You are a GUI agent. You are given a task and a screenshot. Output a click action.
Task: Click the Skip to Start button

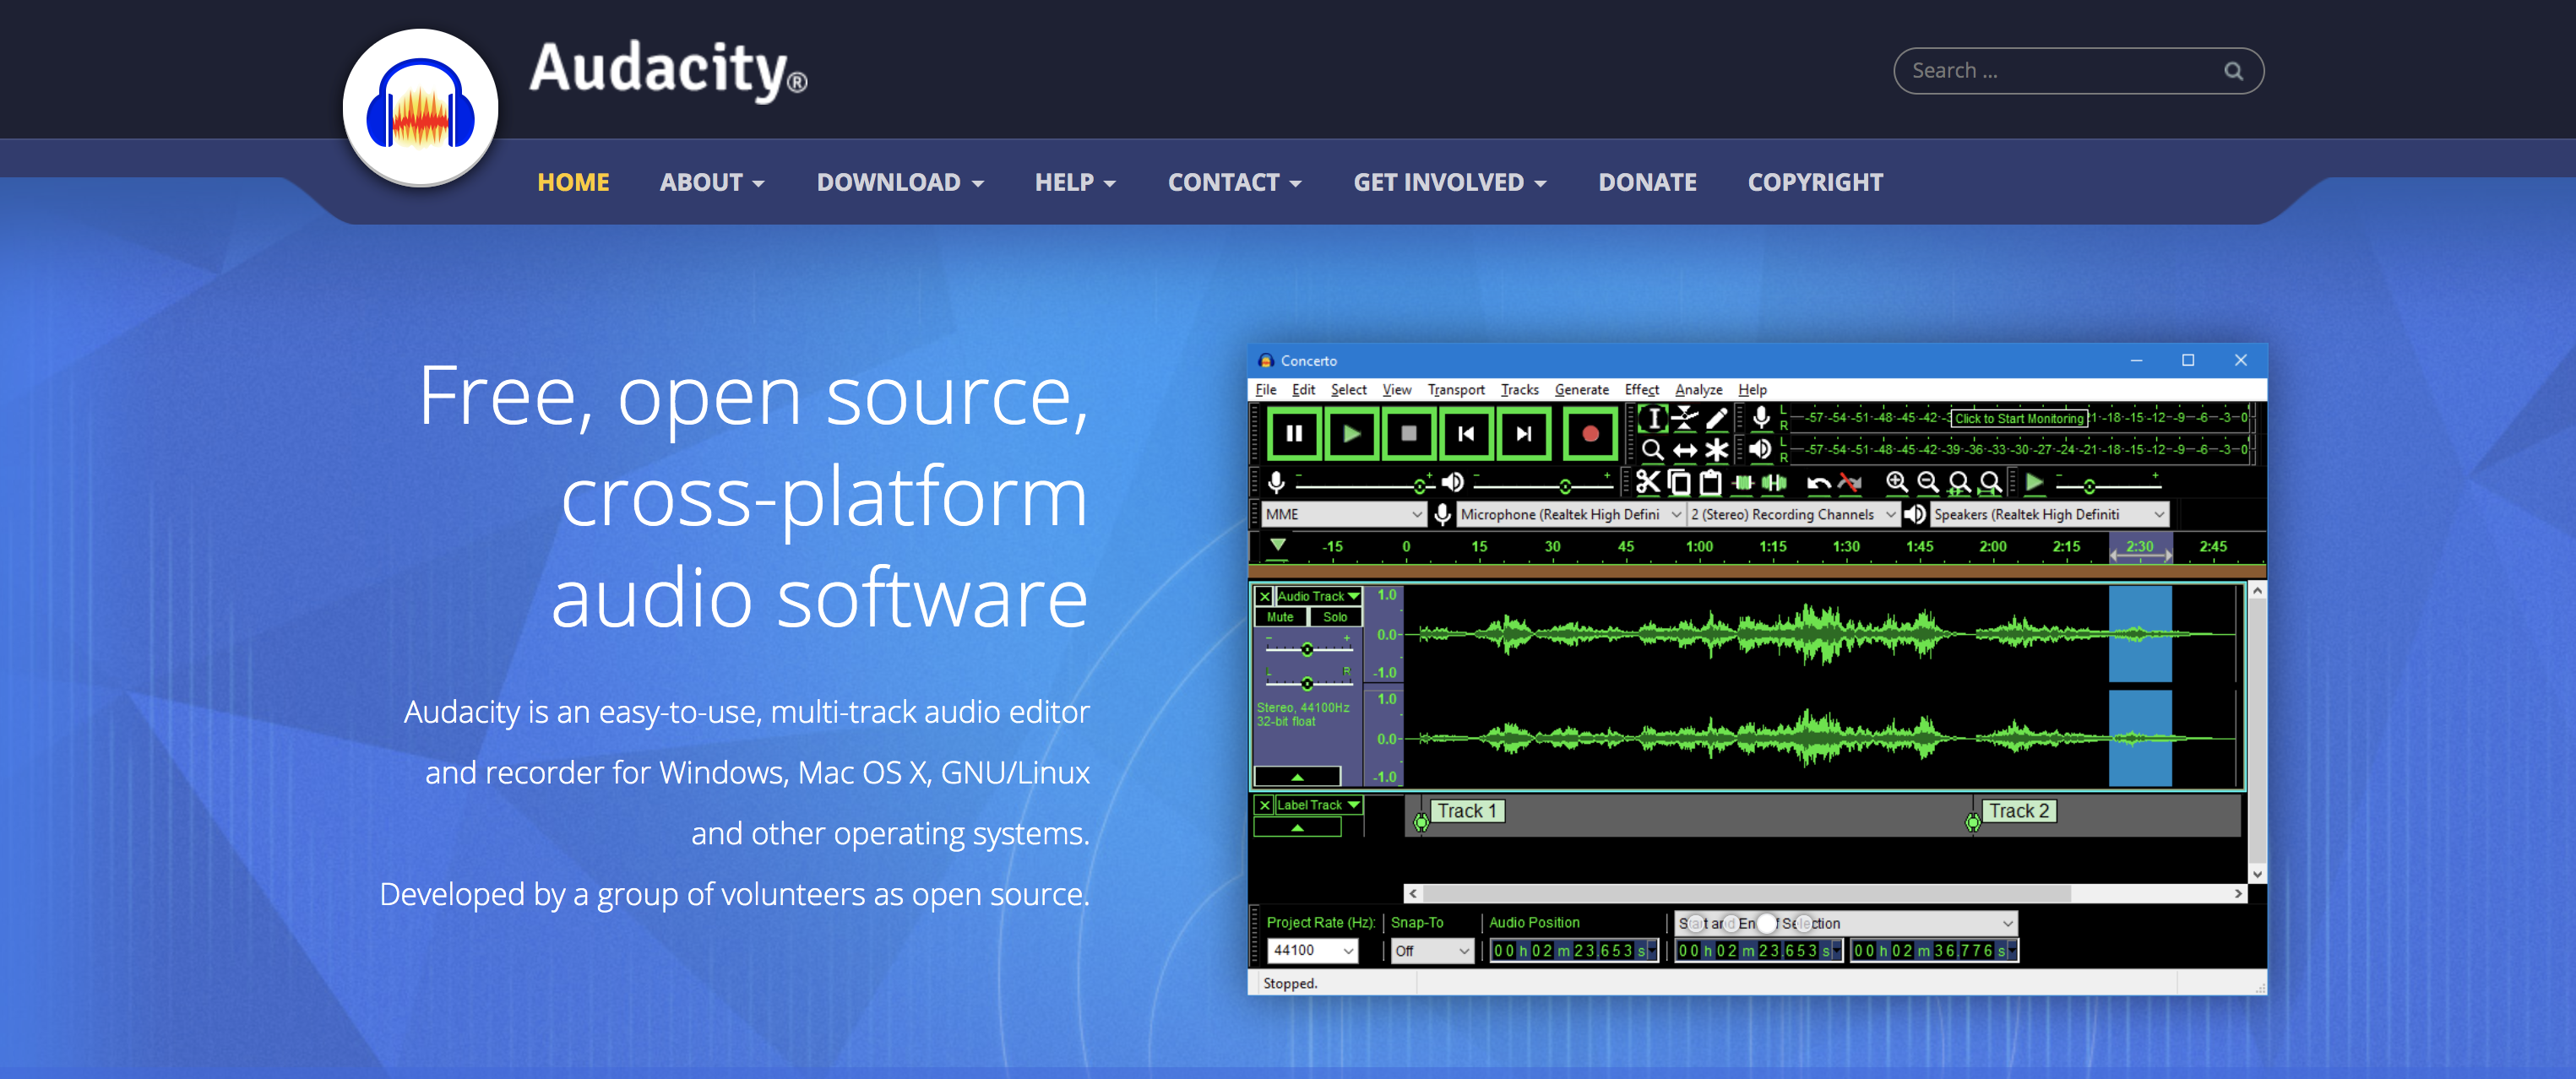[x=1466, y=434]
